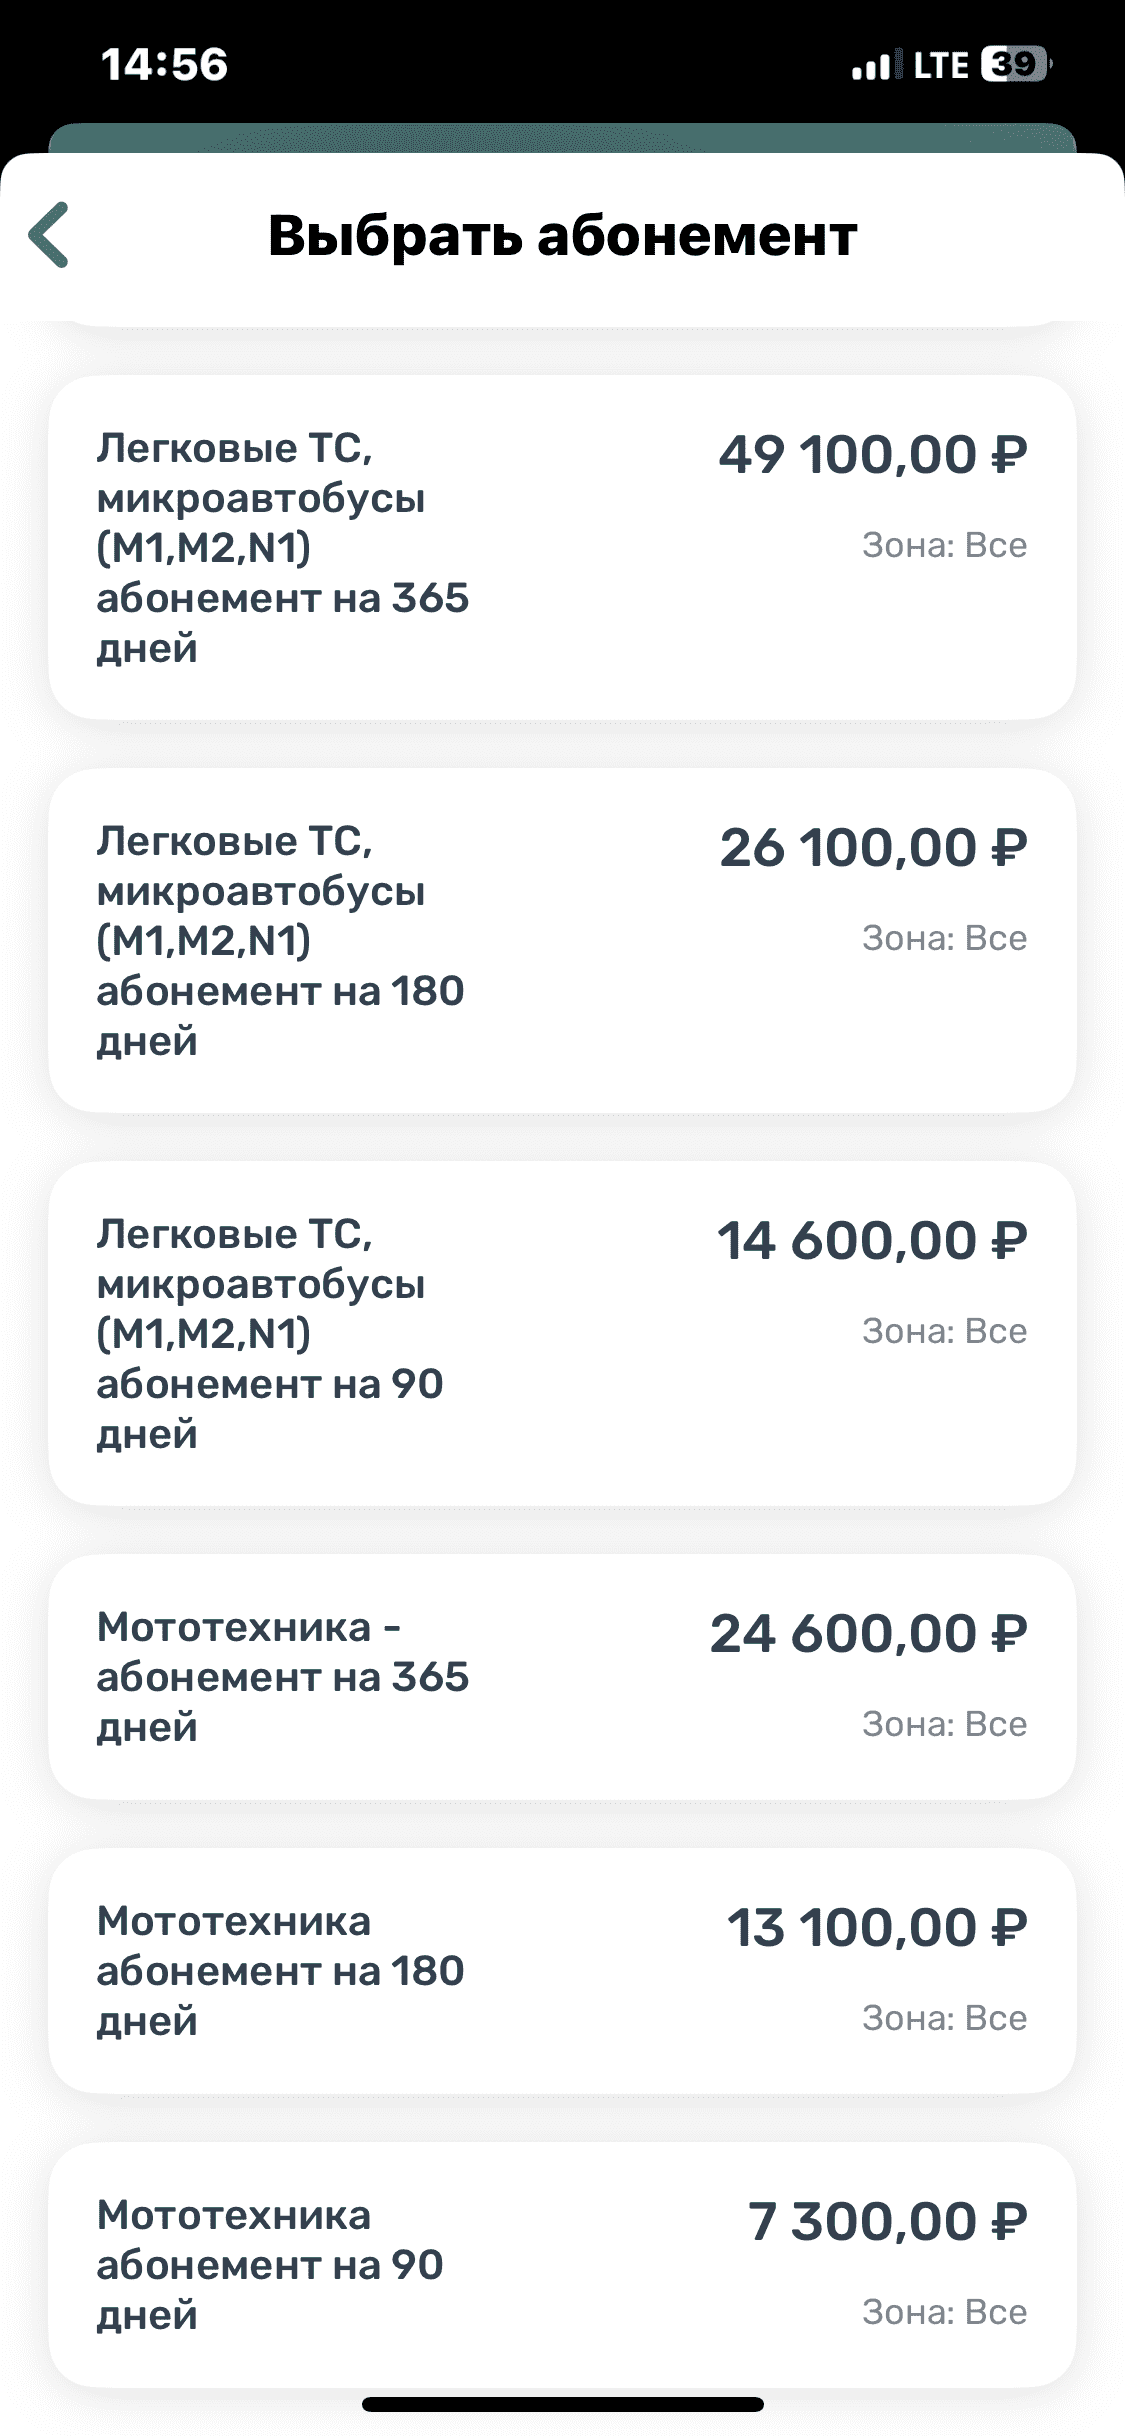
Task: Pick the cars 90-day subscription card
Action: pyautogui.click(x=561, y=1333)
